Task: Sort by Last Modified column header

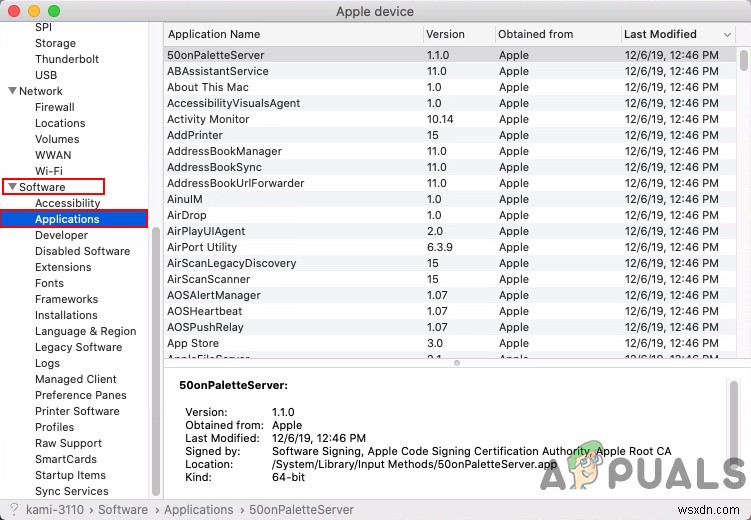Action: pyautogui.click(x=678, y=34)
